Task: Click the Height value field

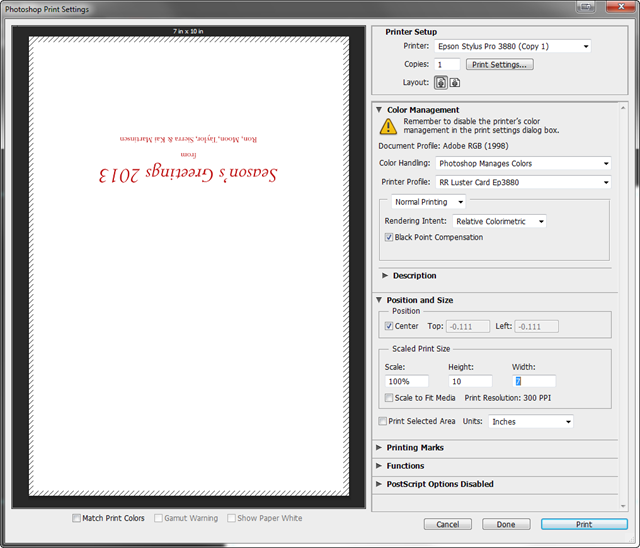Action: (x=470, y=381)
